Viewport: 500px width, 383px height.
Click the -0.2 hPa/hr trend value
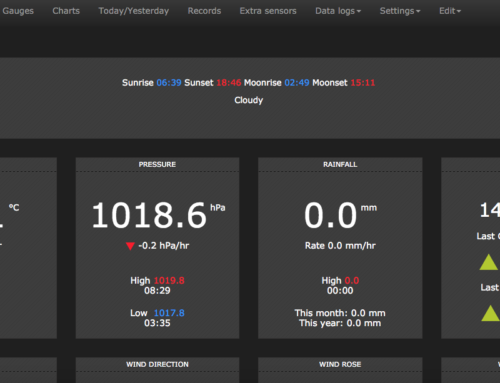(x=164, y=246)
